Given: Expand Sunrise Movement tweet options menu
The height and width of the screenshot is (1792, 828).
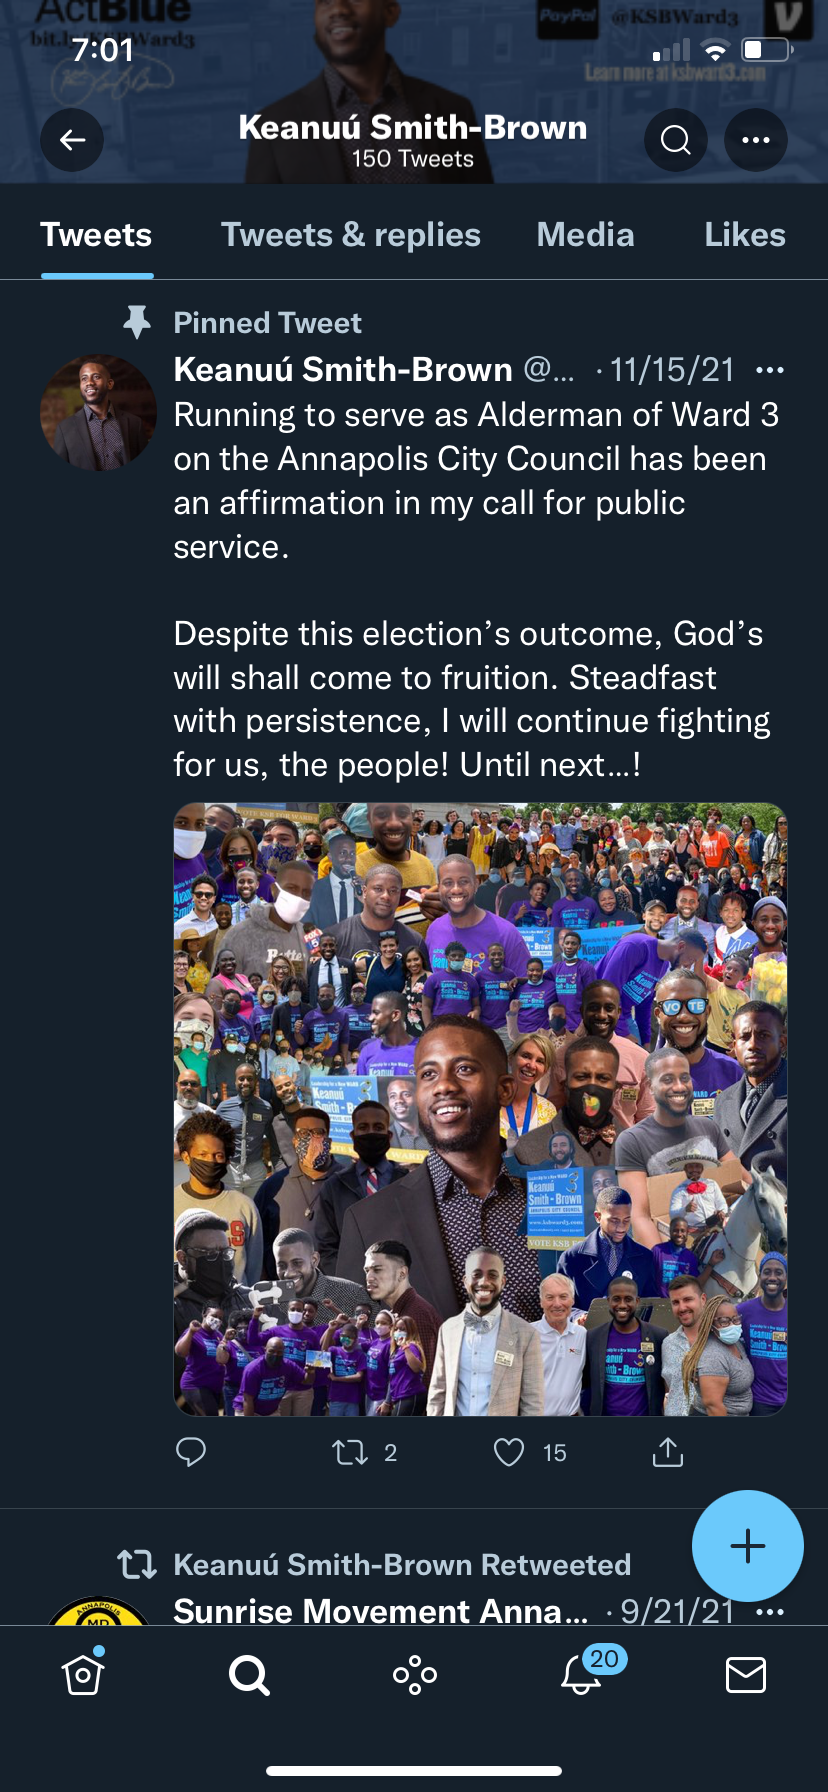Looking at the screenshot, I should tap(770, 1612).
